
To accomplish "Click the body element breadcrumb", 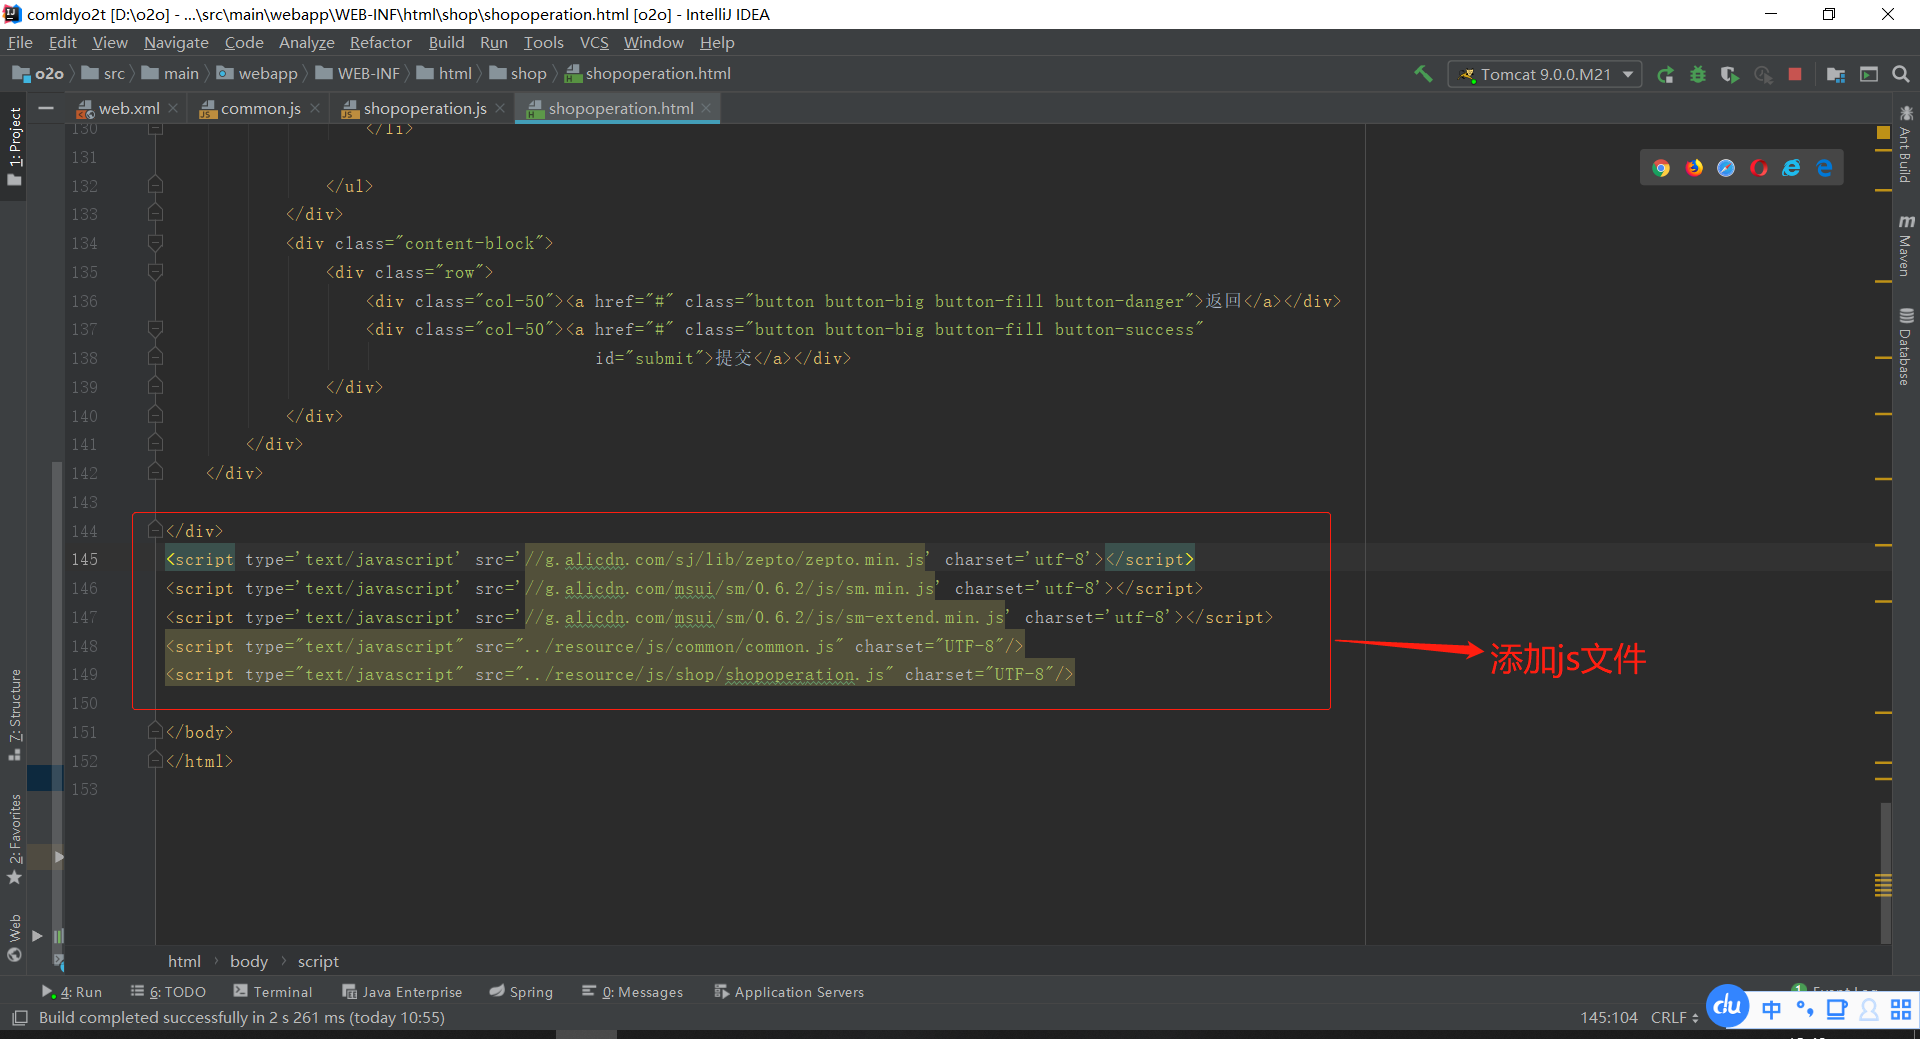I will click(x=249, y=961).
